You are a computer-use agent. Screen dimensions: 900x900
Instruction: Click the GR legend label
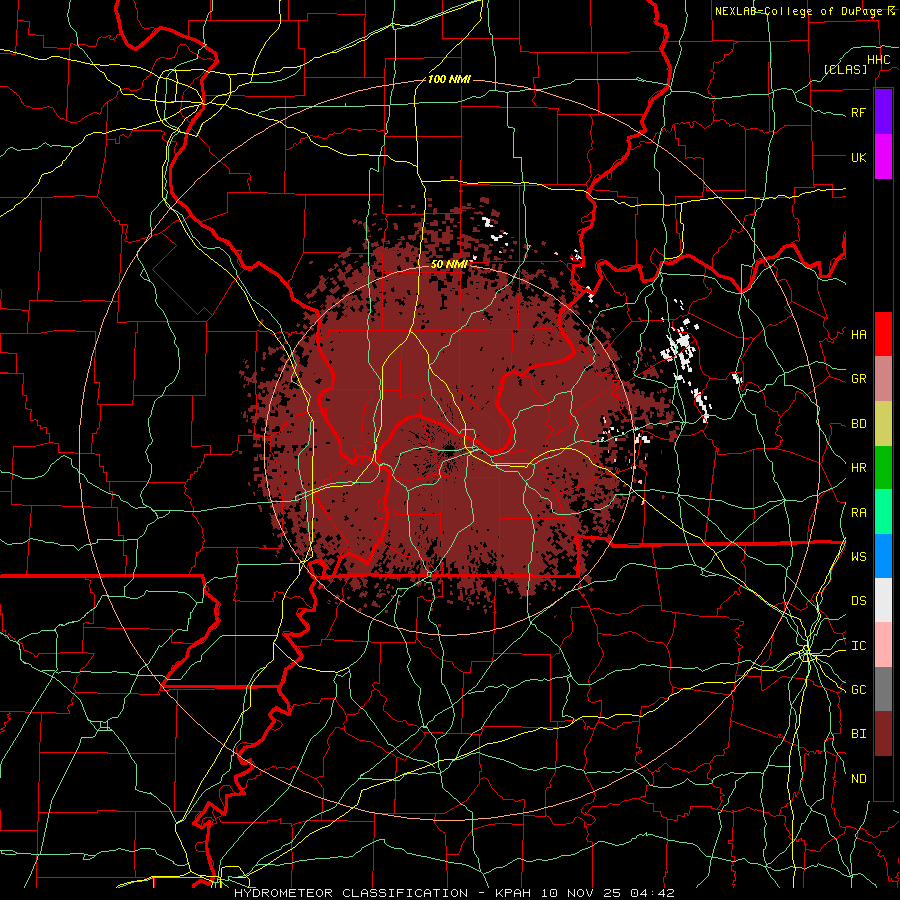pyautogui.click(x=858, y=379)
